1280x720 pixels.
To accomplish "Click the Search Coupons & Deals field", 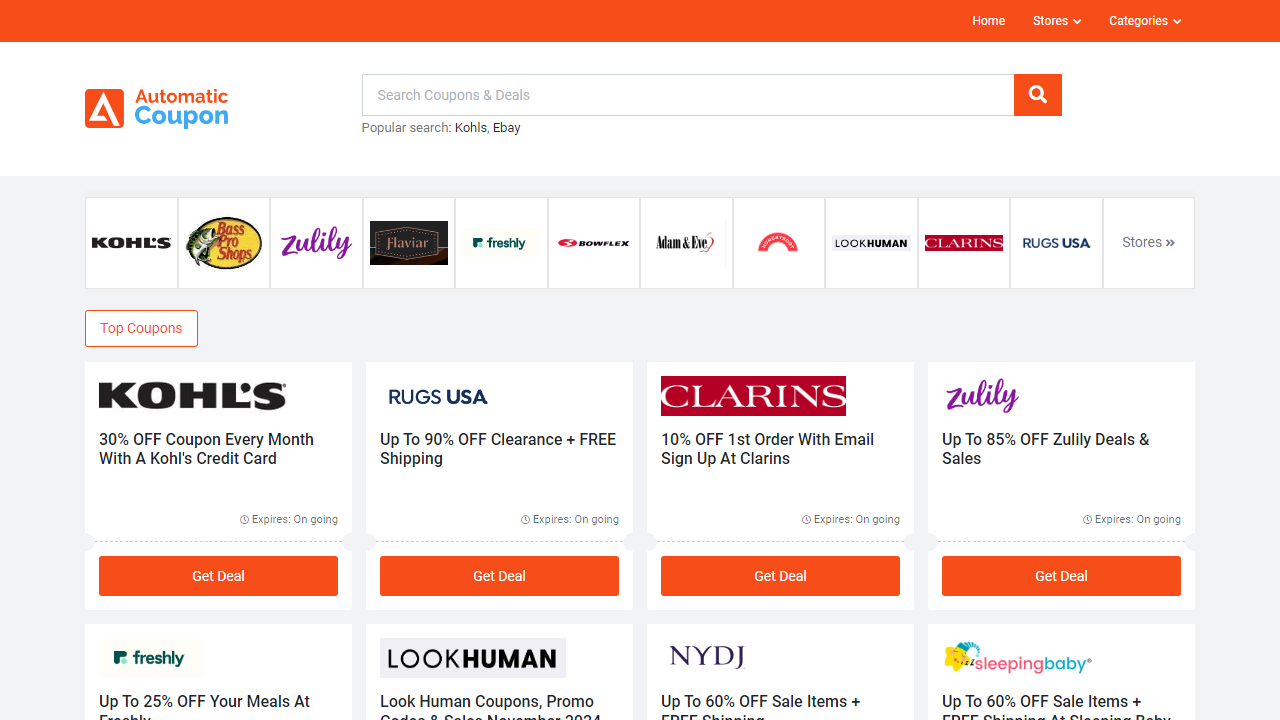I will pyautogui.click(x=687, y=94).
